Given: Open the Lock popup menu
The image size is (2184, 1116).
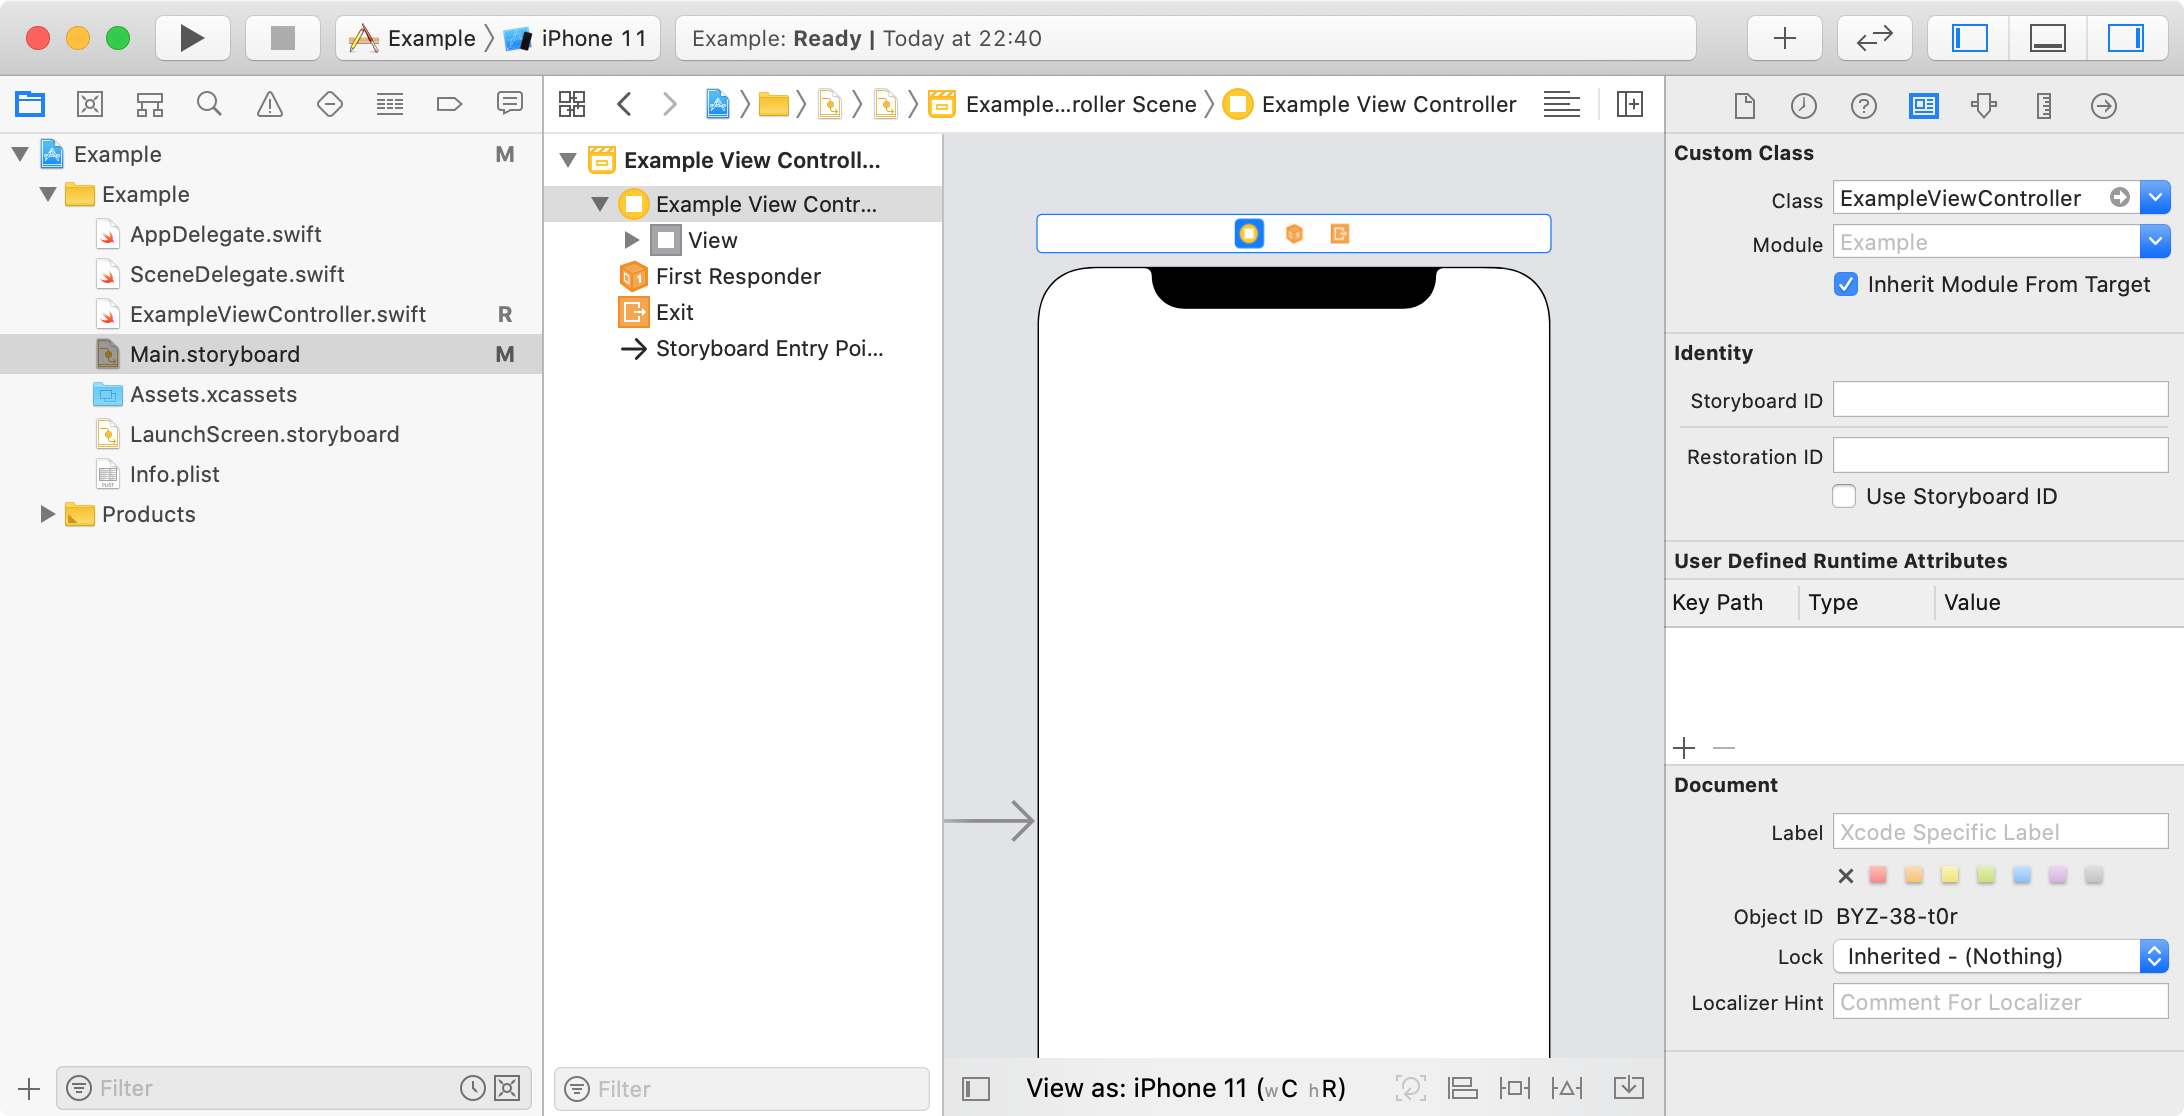Looking at the screenshot, I should [2000, 956].
